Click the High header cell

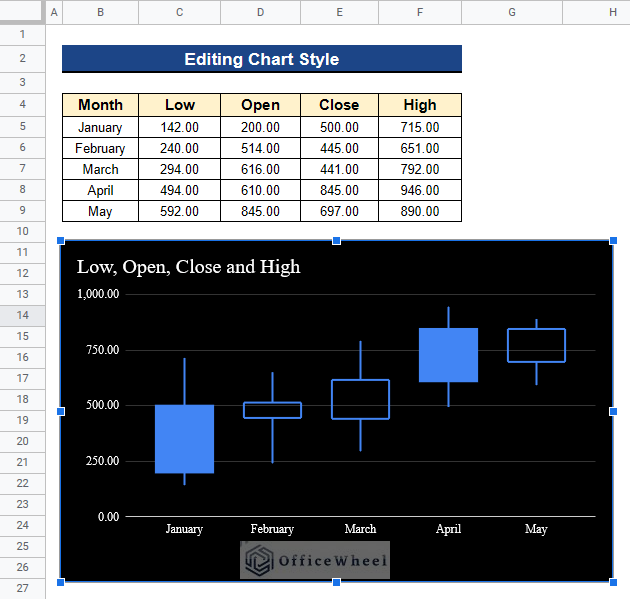[x=420, y=105]
